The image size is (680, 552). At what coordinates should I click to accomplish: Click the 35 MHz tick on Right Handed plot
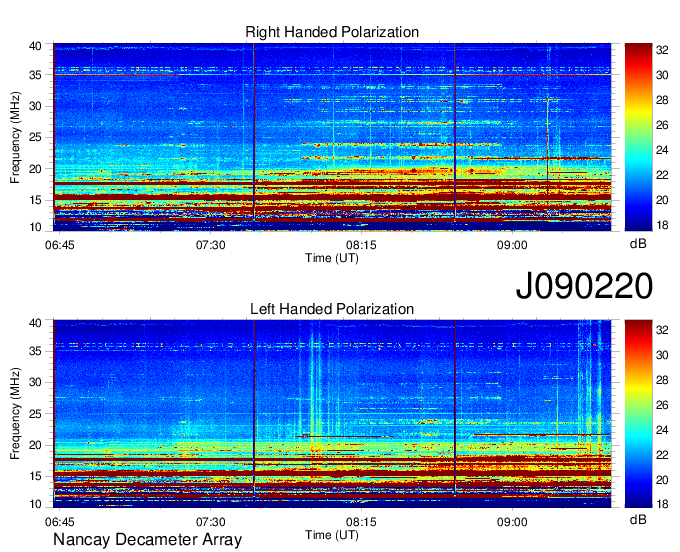(x=36, y=75)
